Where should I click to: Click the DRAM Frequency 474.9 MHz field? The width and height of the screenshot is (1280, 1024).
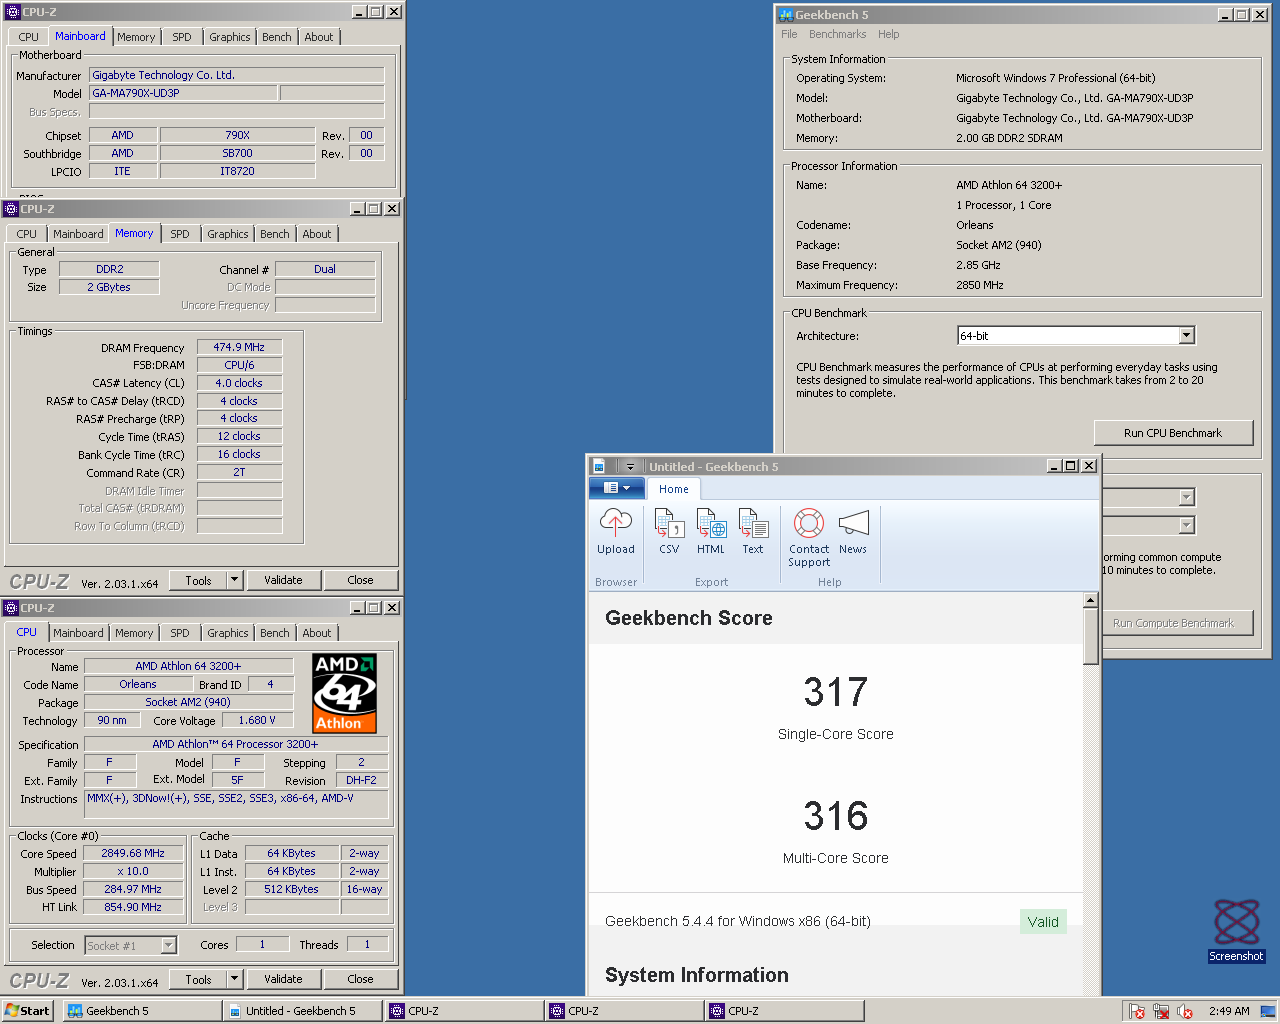point(239,347)
